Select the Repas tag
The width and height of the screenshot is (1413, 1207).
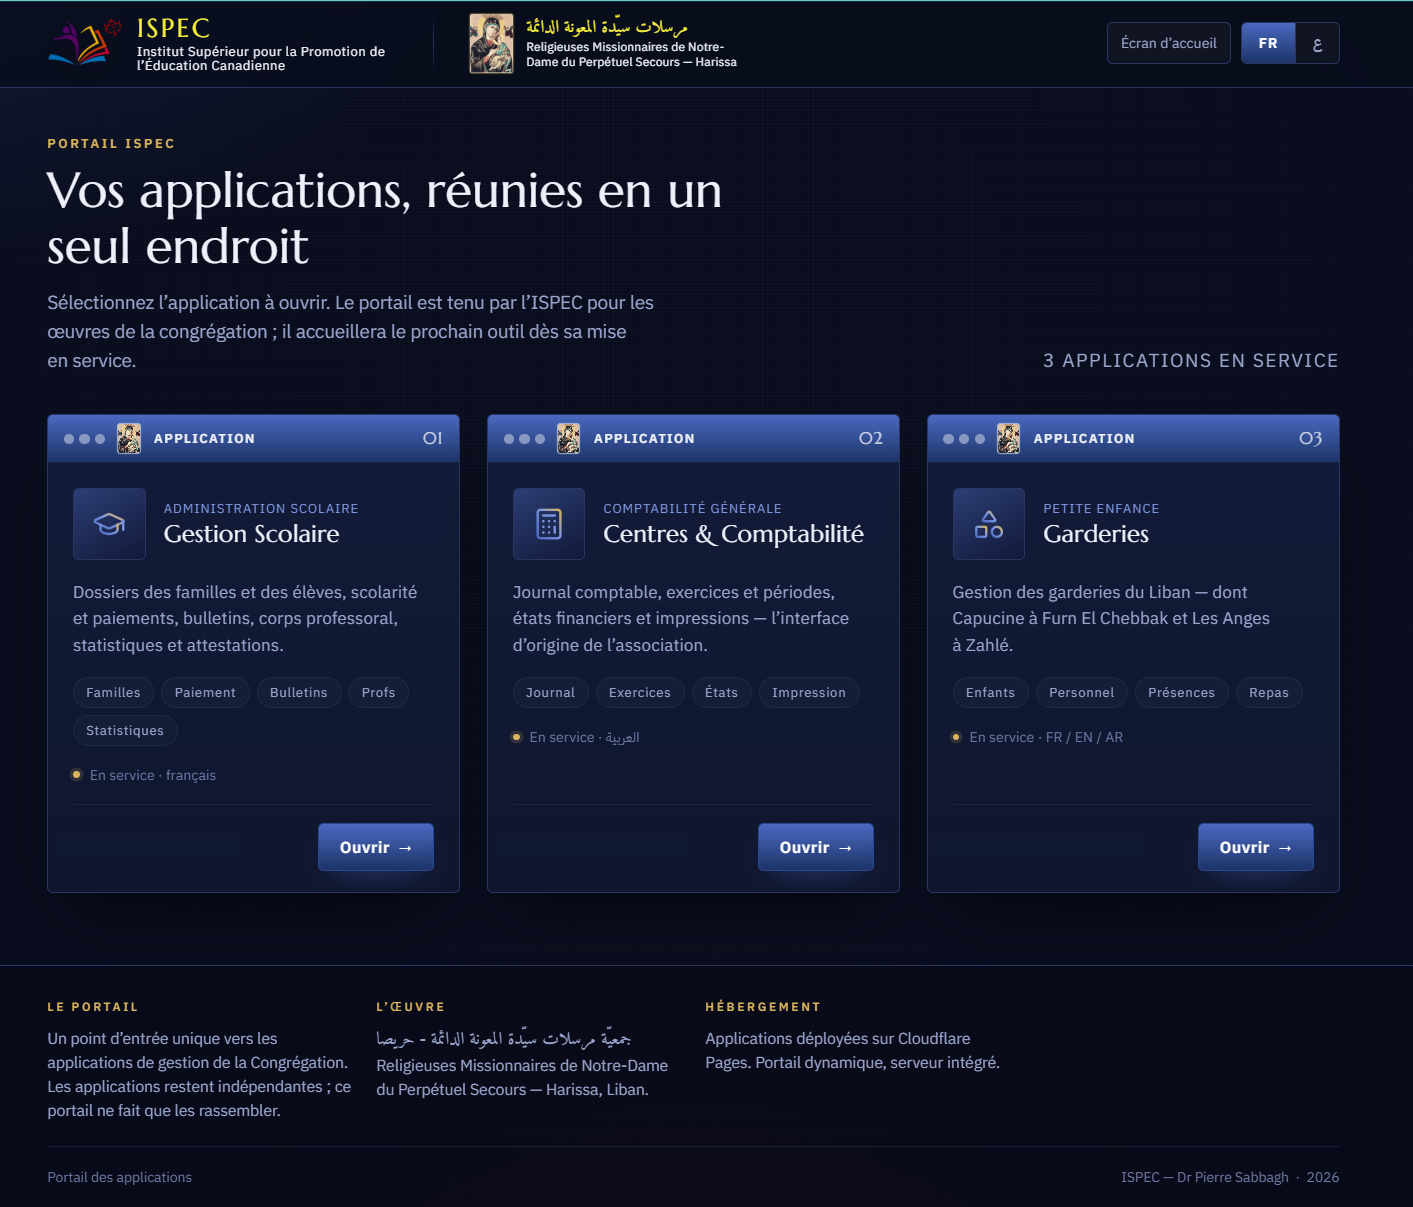pos(1269,692)
